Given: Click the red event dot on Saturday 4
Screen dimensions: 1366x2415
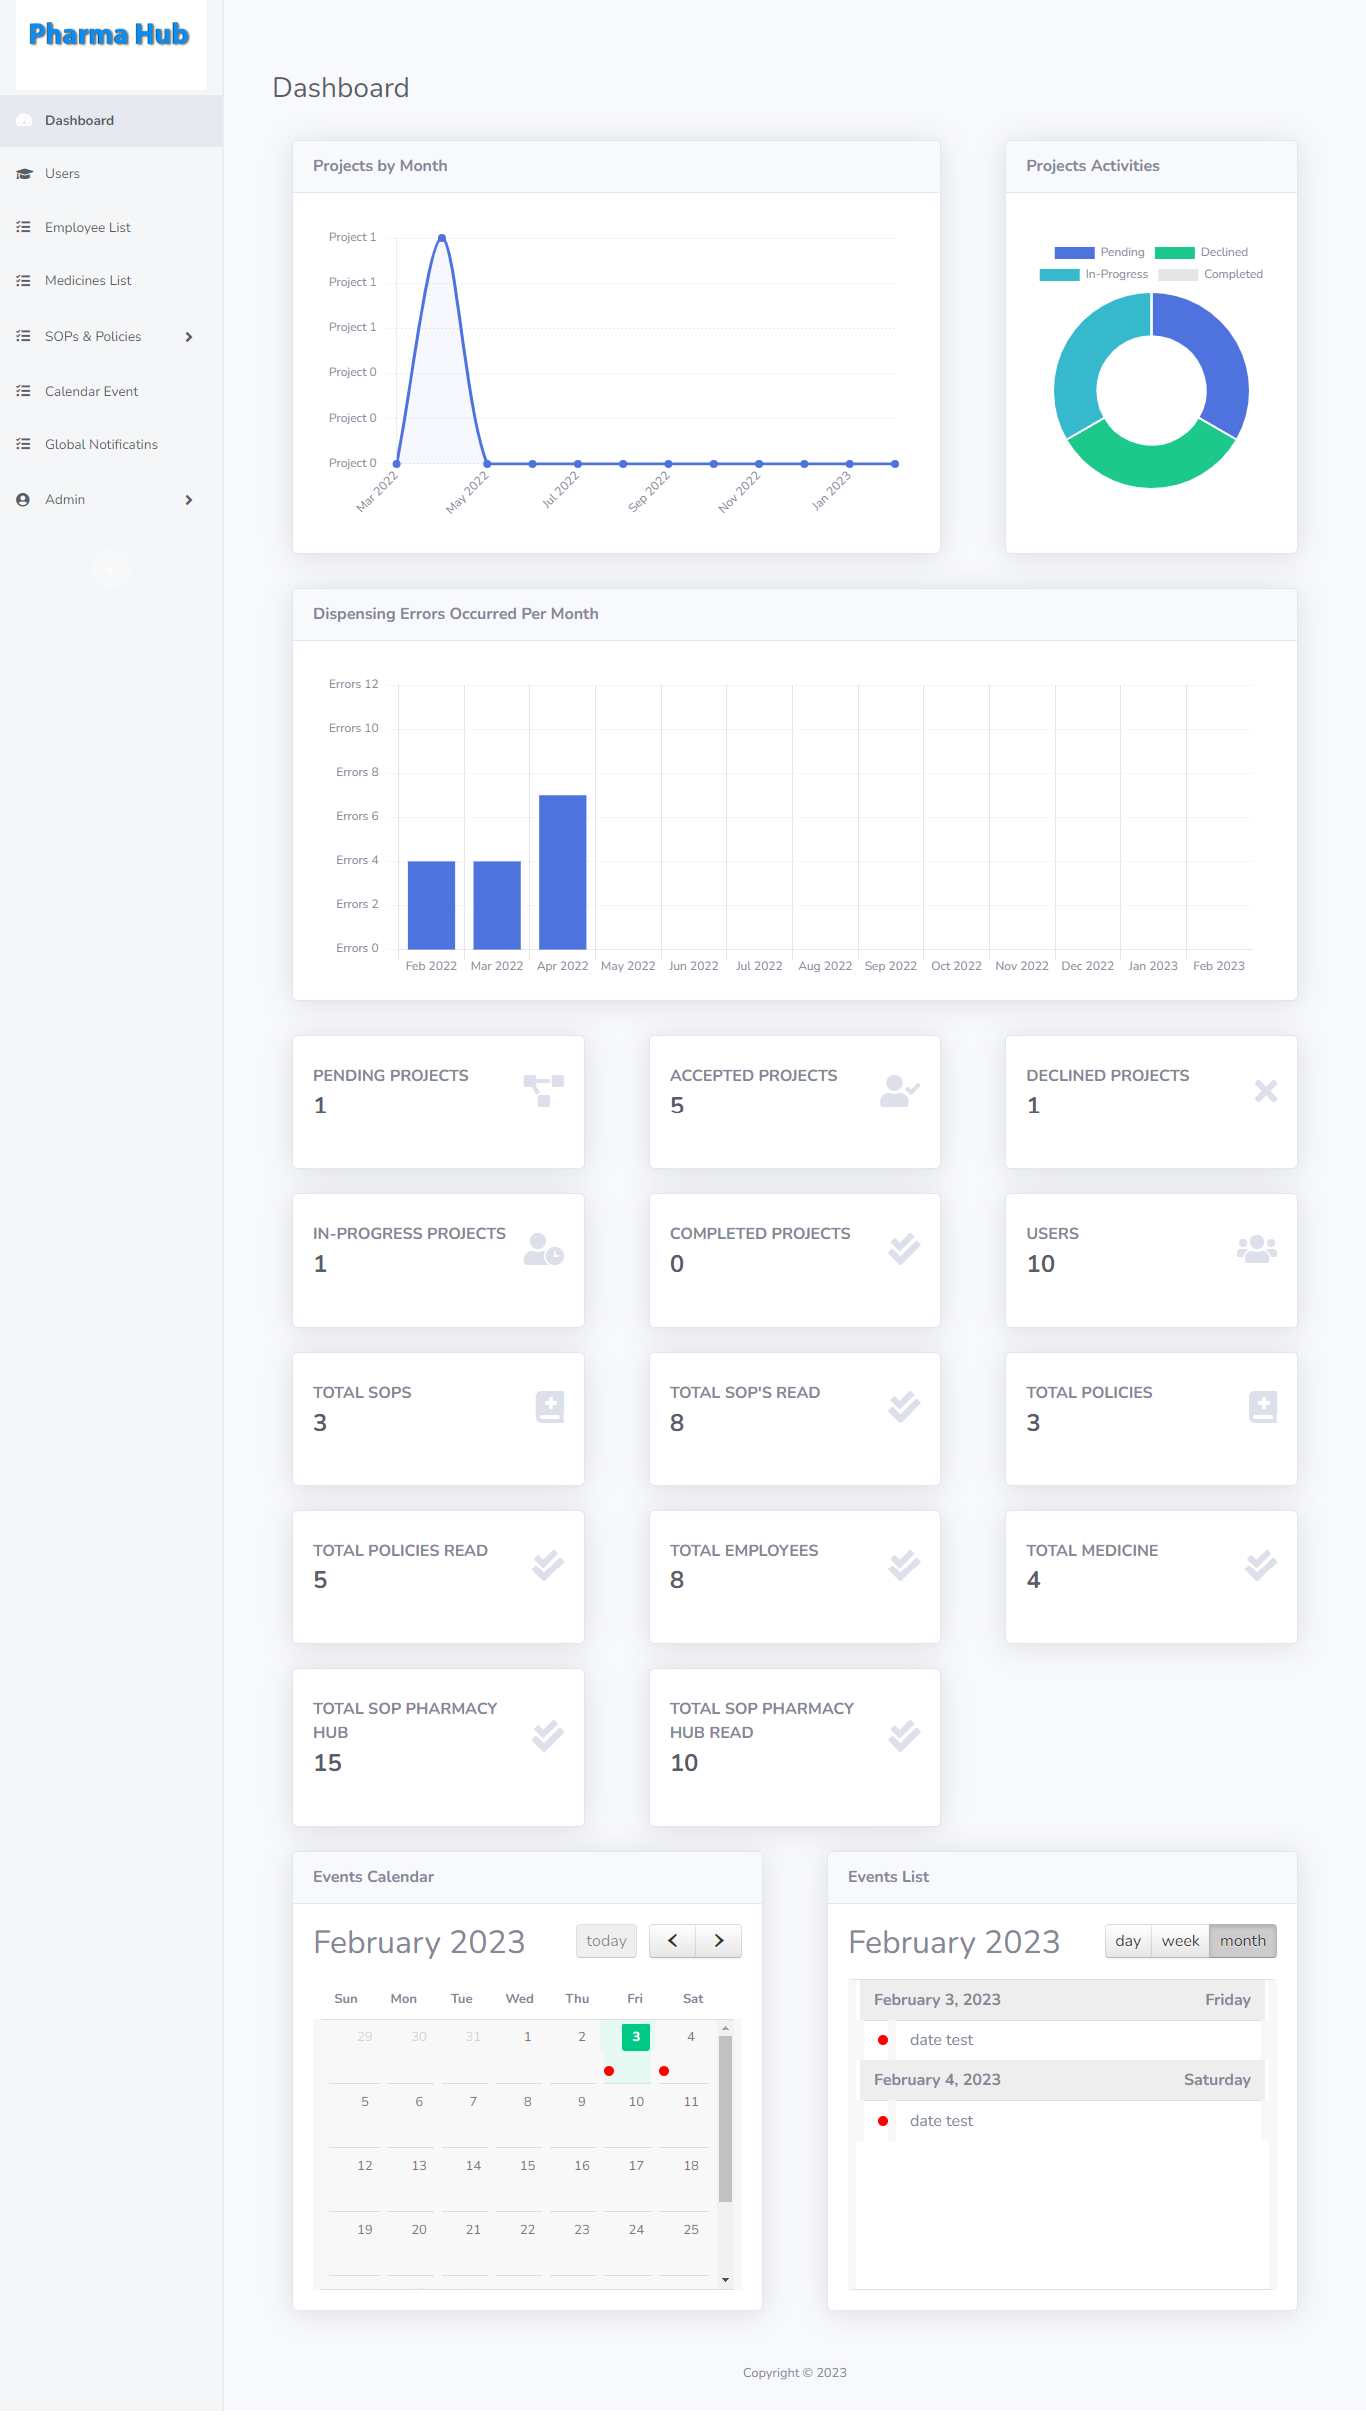Looking at the screenshot, I should (664, 2072).
